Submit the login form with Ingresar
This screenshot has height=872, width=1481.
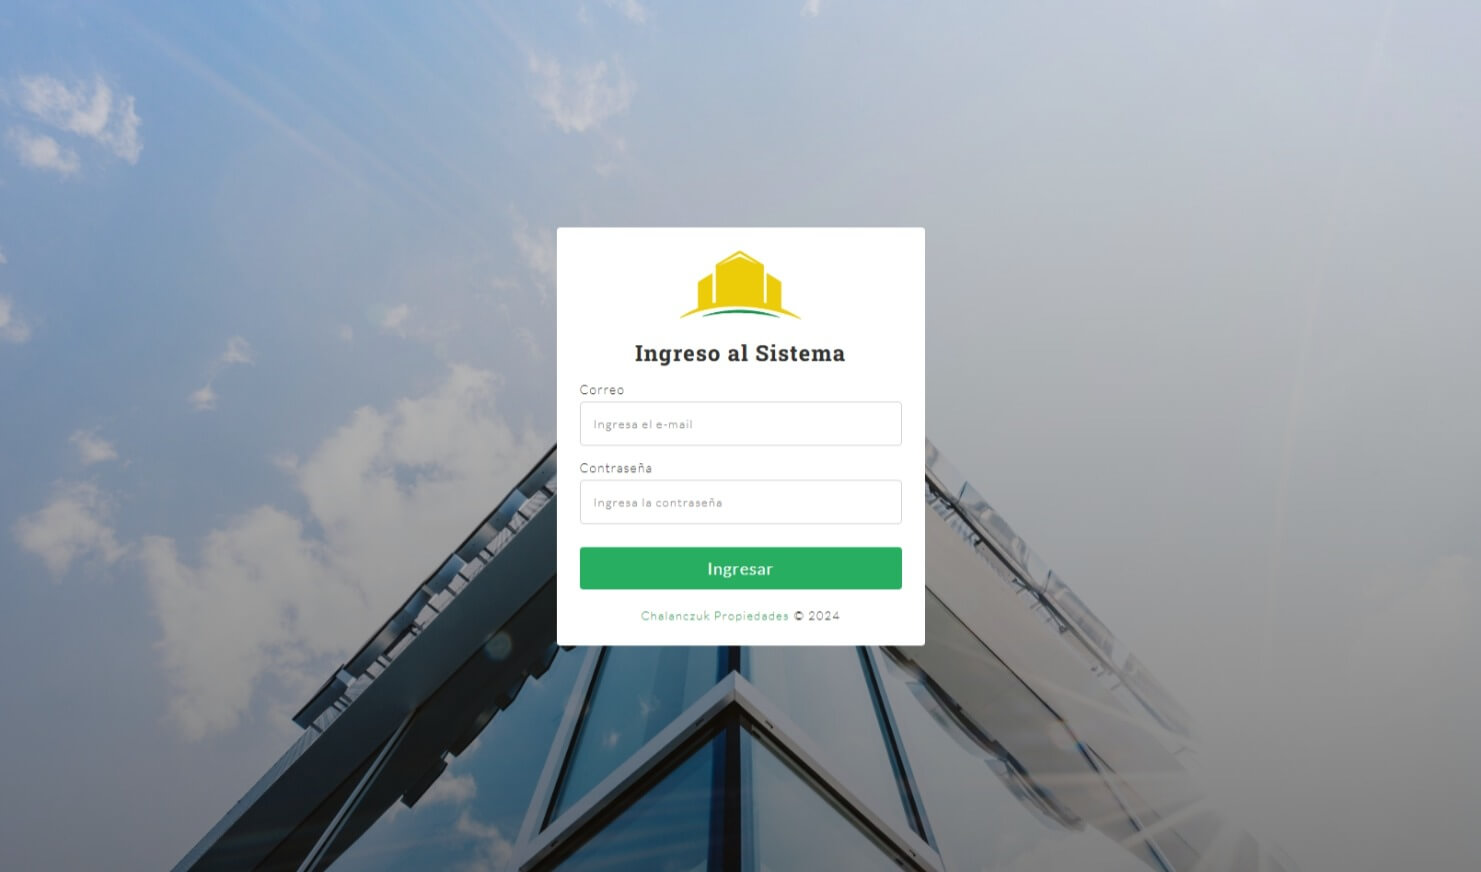point(740,568)
